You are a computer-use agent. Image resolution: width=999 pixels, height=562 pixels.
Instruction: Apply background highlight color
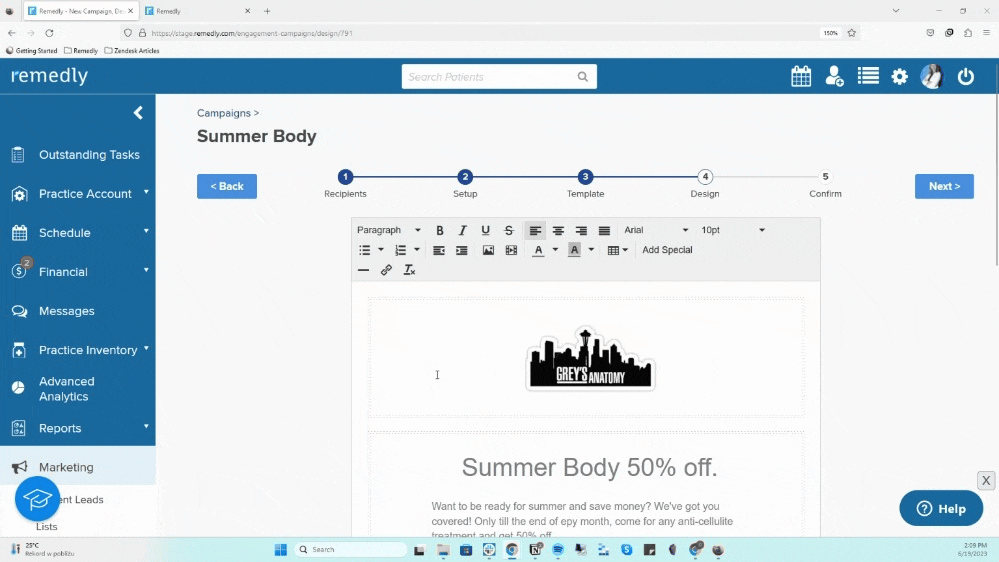click(x=574, y=250)
